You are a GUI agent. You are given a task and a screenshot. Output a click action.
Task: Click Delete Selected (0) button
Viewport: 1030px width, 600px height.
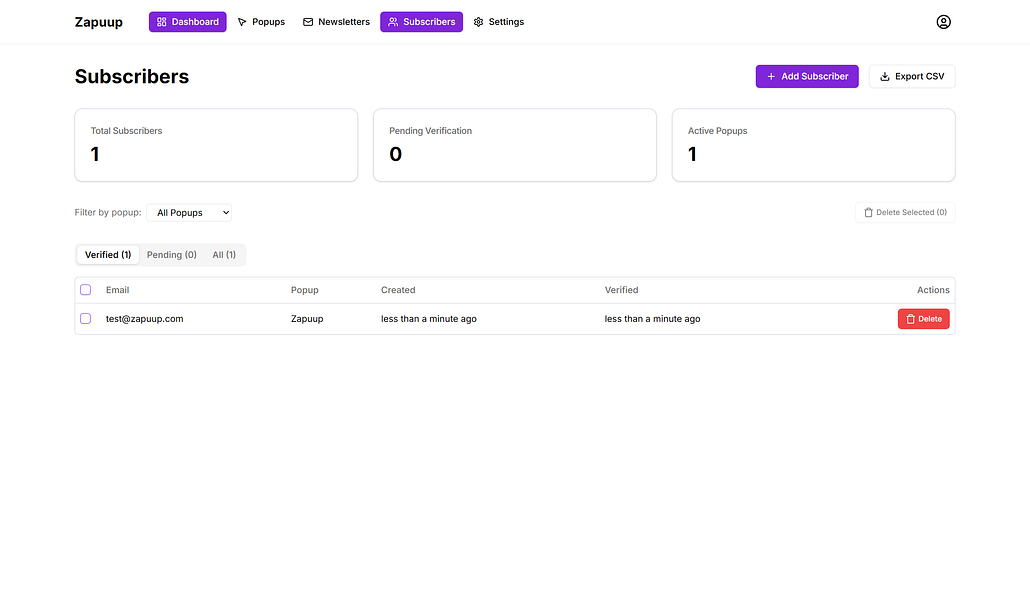[x=905, y=212]
